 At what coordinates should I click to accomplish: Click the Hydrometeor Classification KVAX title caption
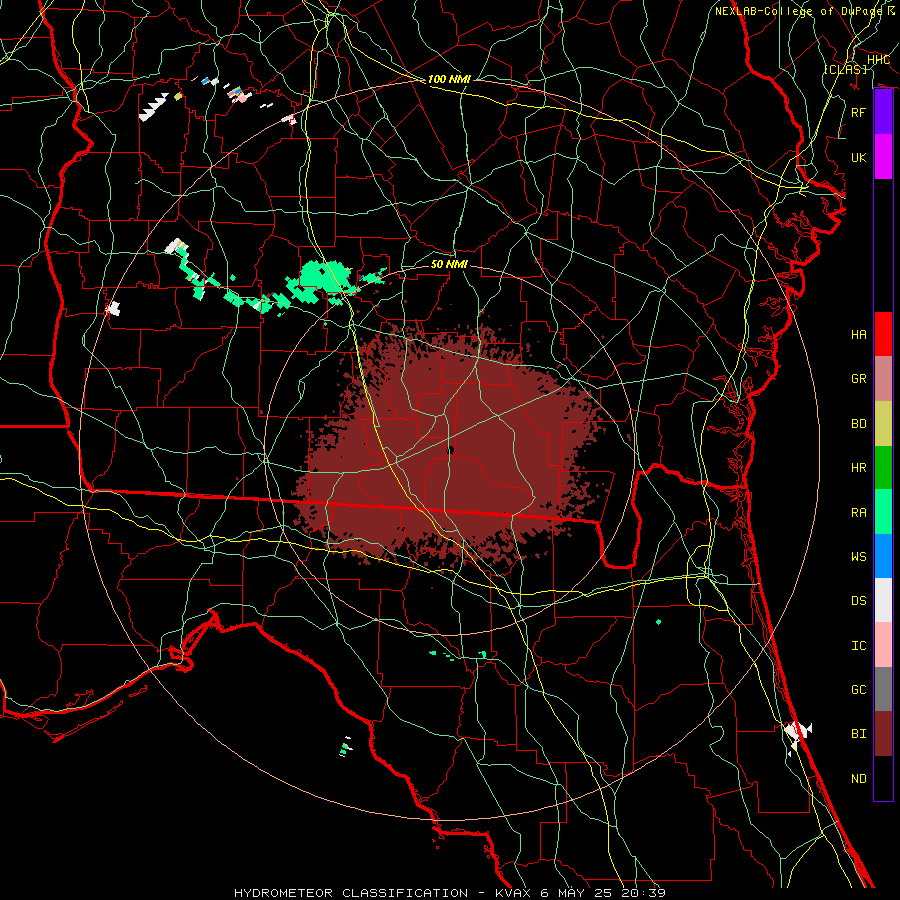(x=450, y=893)
